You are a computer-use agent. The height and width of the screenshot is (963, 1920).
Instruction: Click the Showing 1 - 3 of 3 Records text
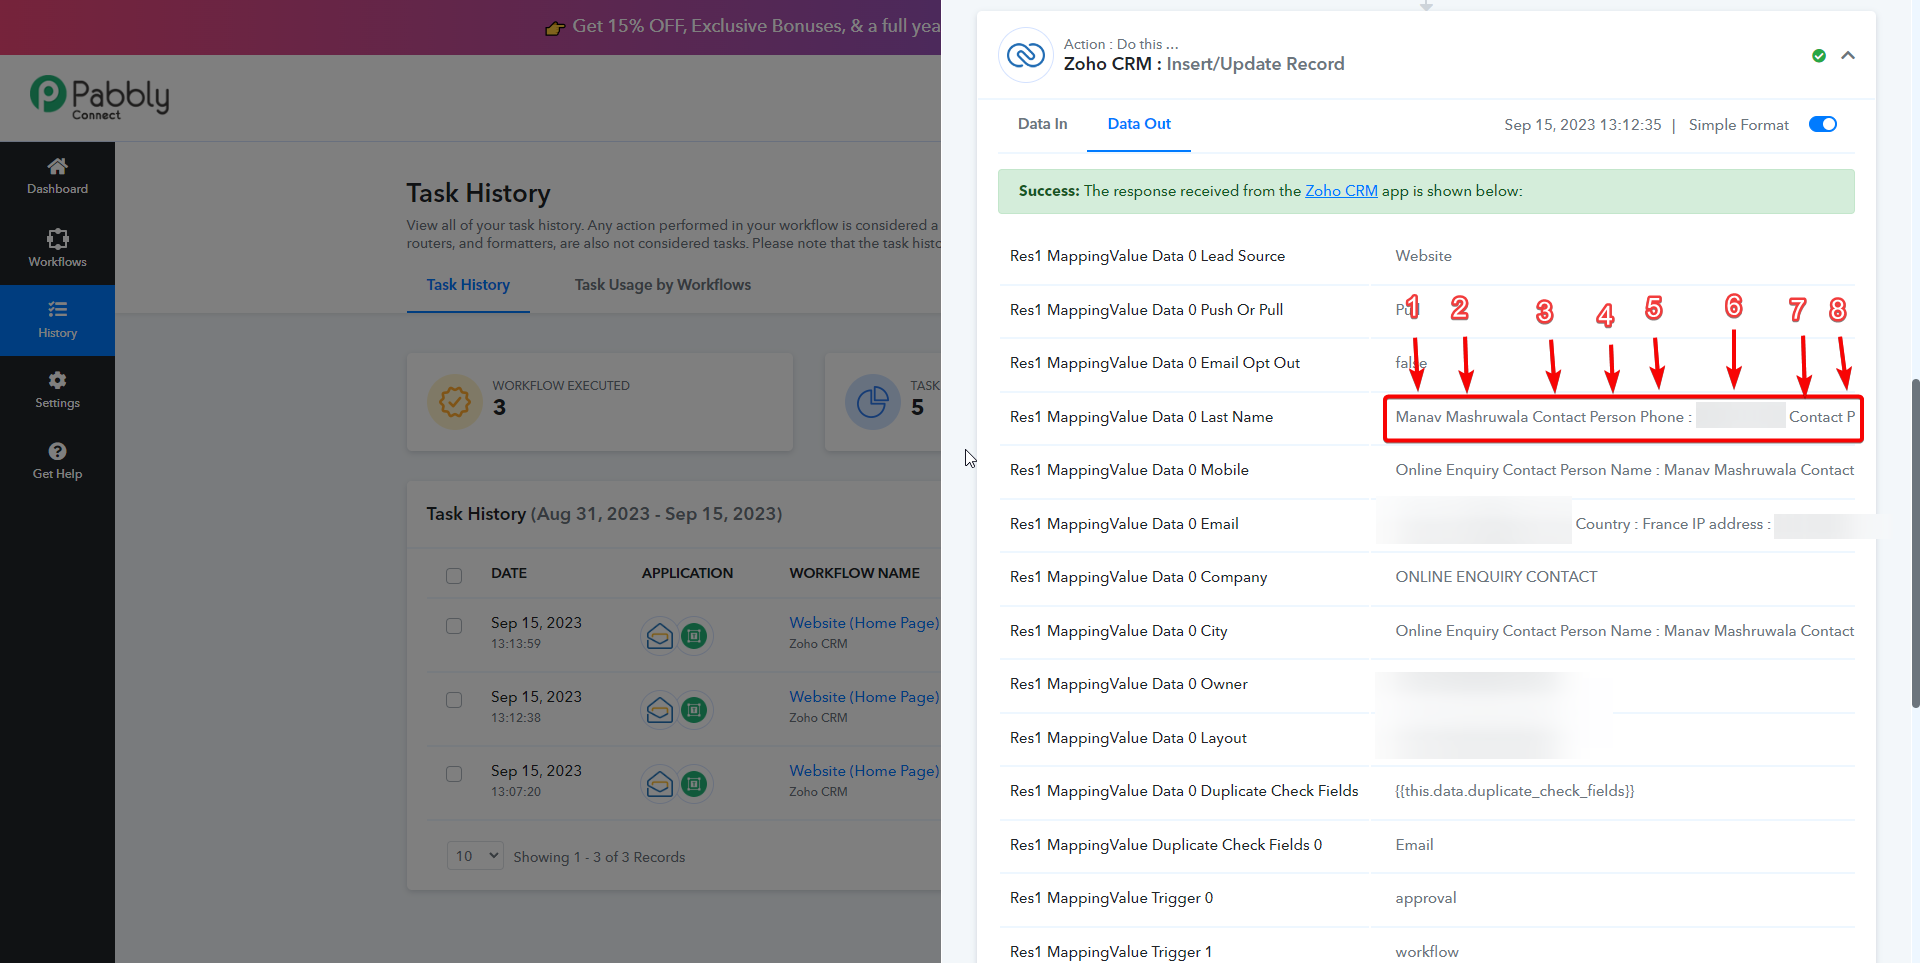[599, 857]
